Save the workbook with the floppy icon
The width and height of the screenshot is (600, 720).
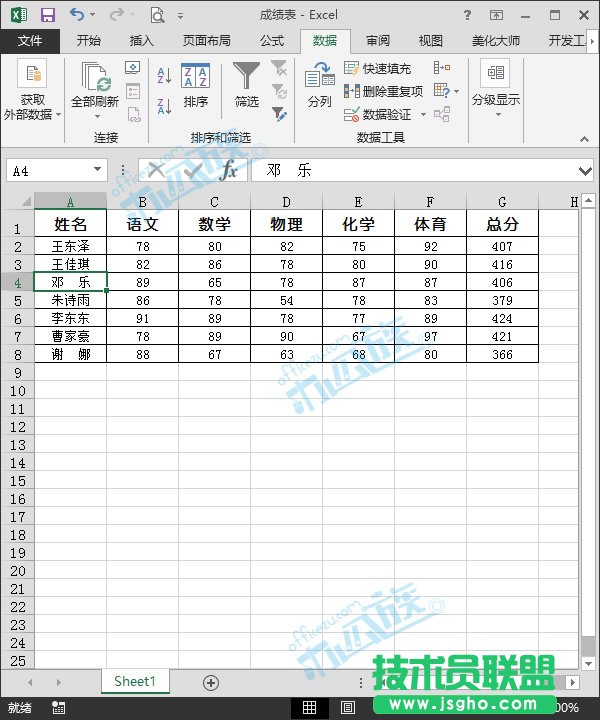coord(48,15)
